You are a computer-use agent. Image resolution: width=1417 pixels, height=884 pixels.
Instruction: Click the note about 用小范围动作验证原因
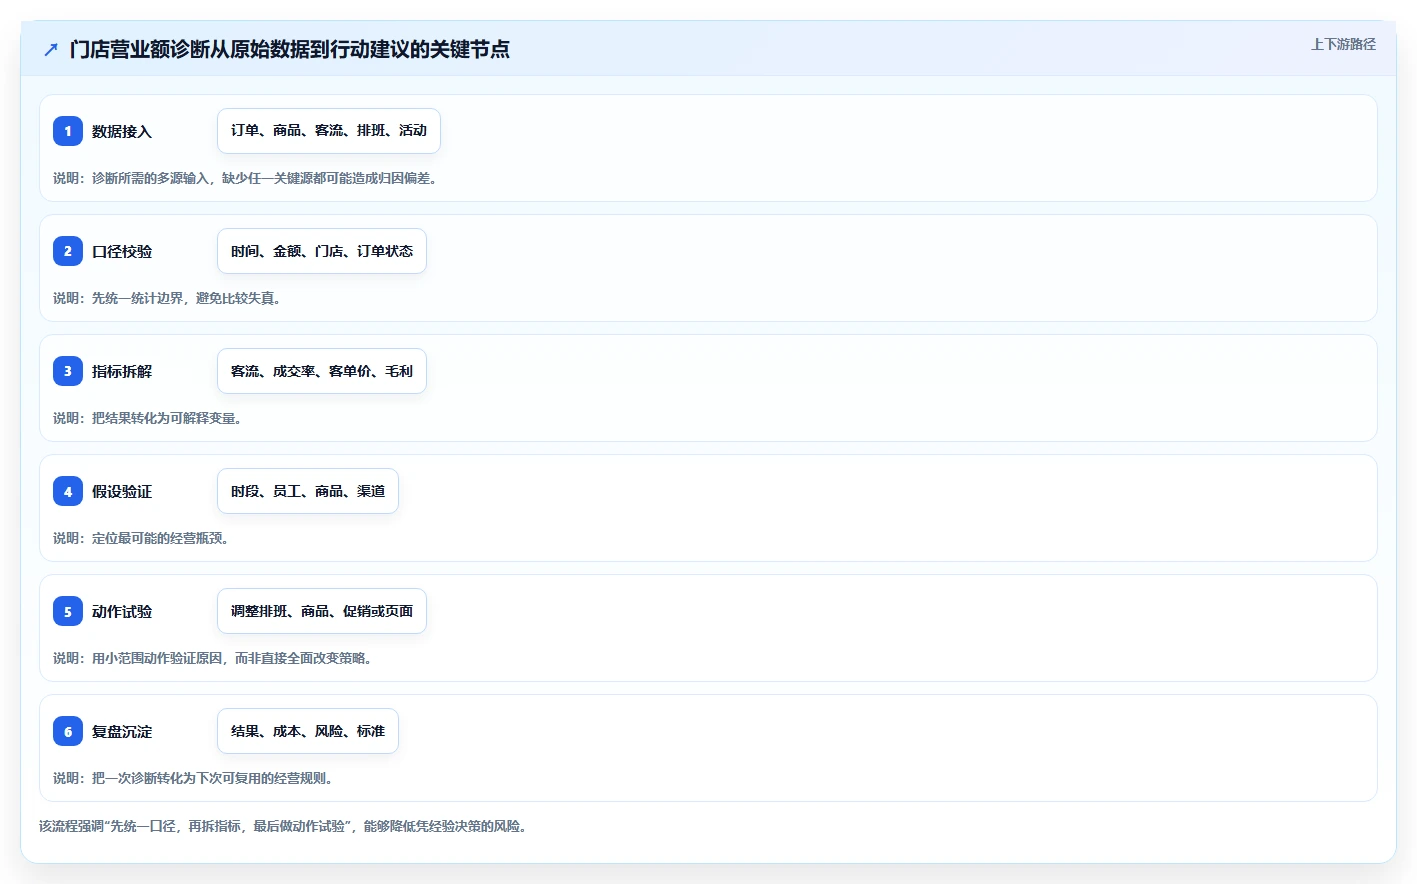click(214, 658)
